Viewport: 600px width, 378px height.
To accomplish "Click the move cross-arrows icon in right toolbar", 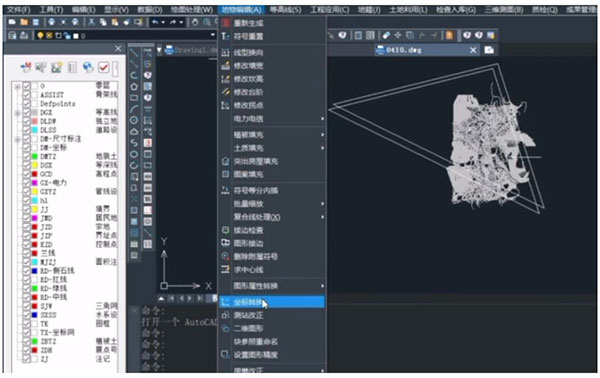I will click(x=398, y=35).
